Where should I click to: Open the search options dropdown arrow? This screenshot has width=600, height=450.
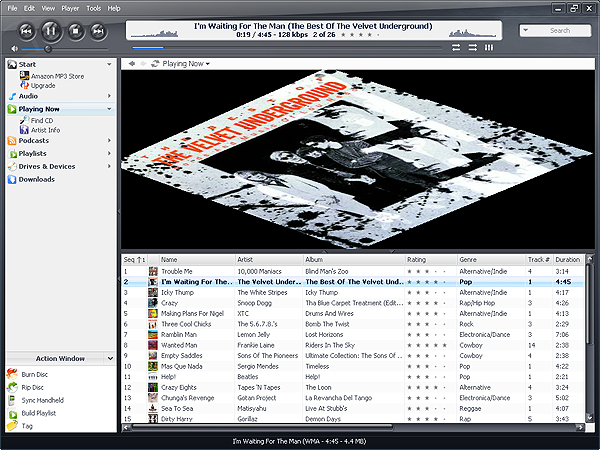(525, 30)
